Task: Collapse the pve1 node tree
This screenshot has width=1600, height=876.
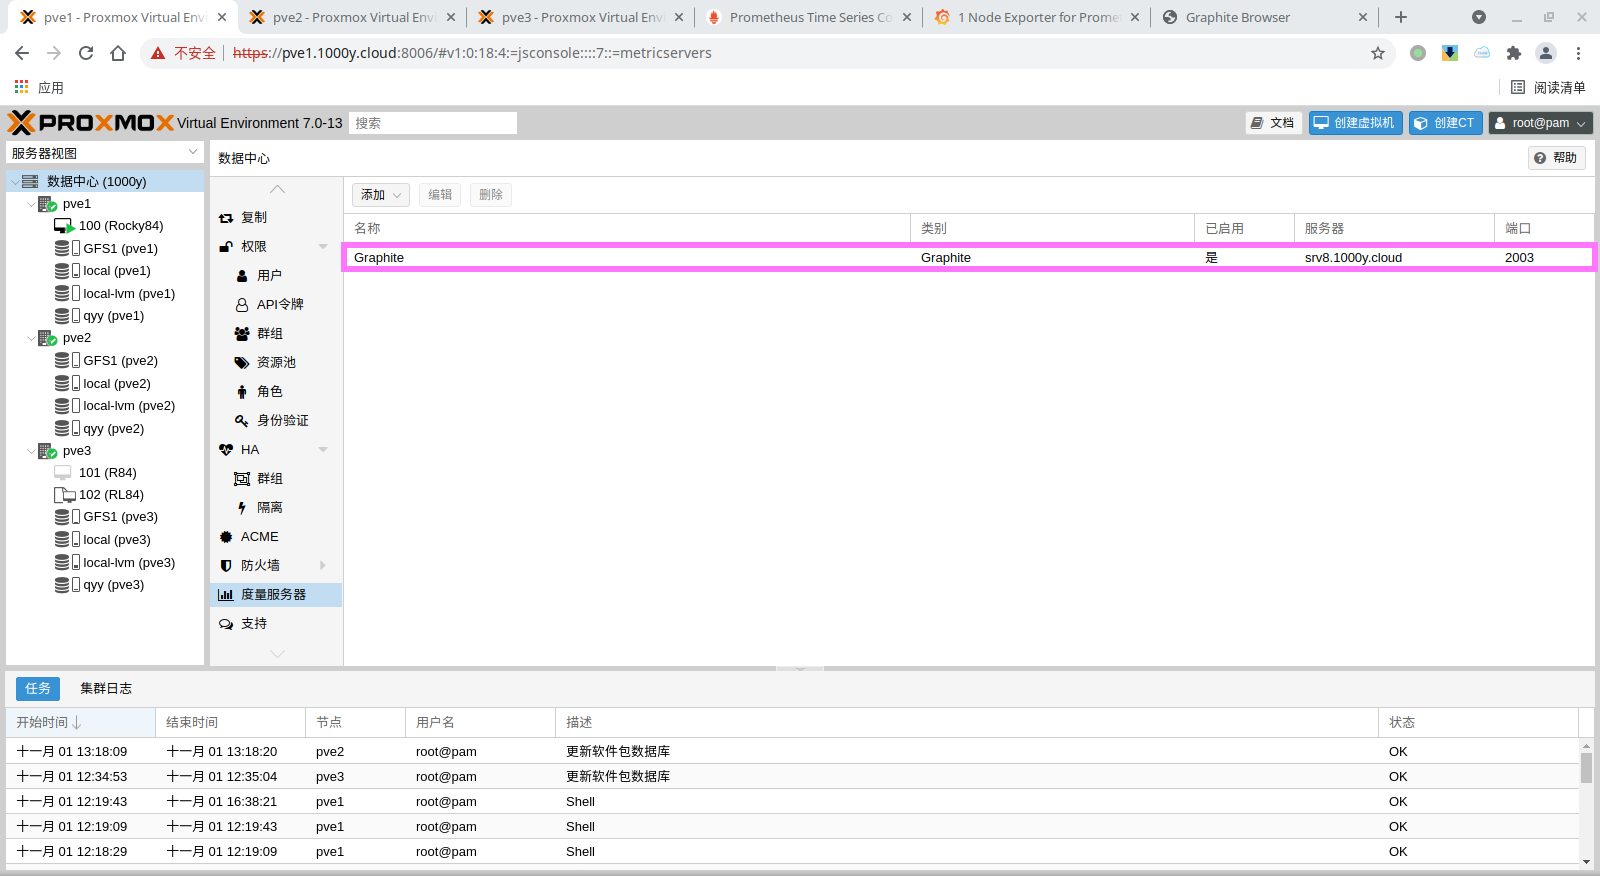Action: [x=31, y=204]
